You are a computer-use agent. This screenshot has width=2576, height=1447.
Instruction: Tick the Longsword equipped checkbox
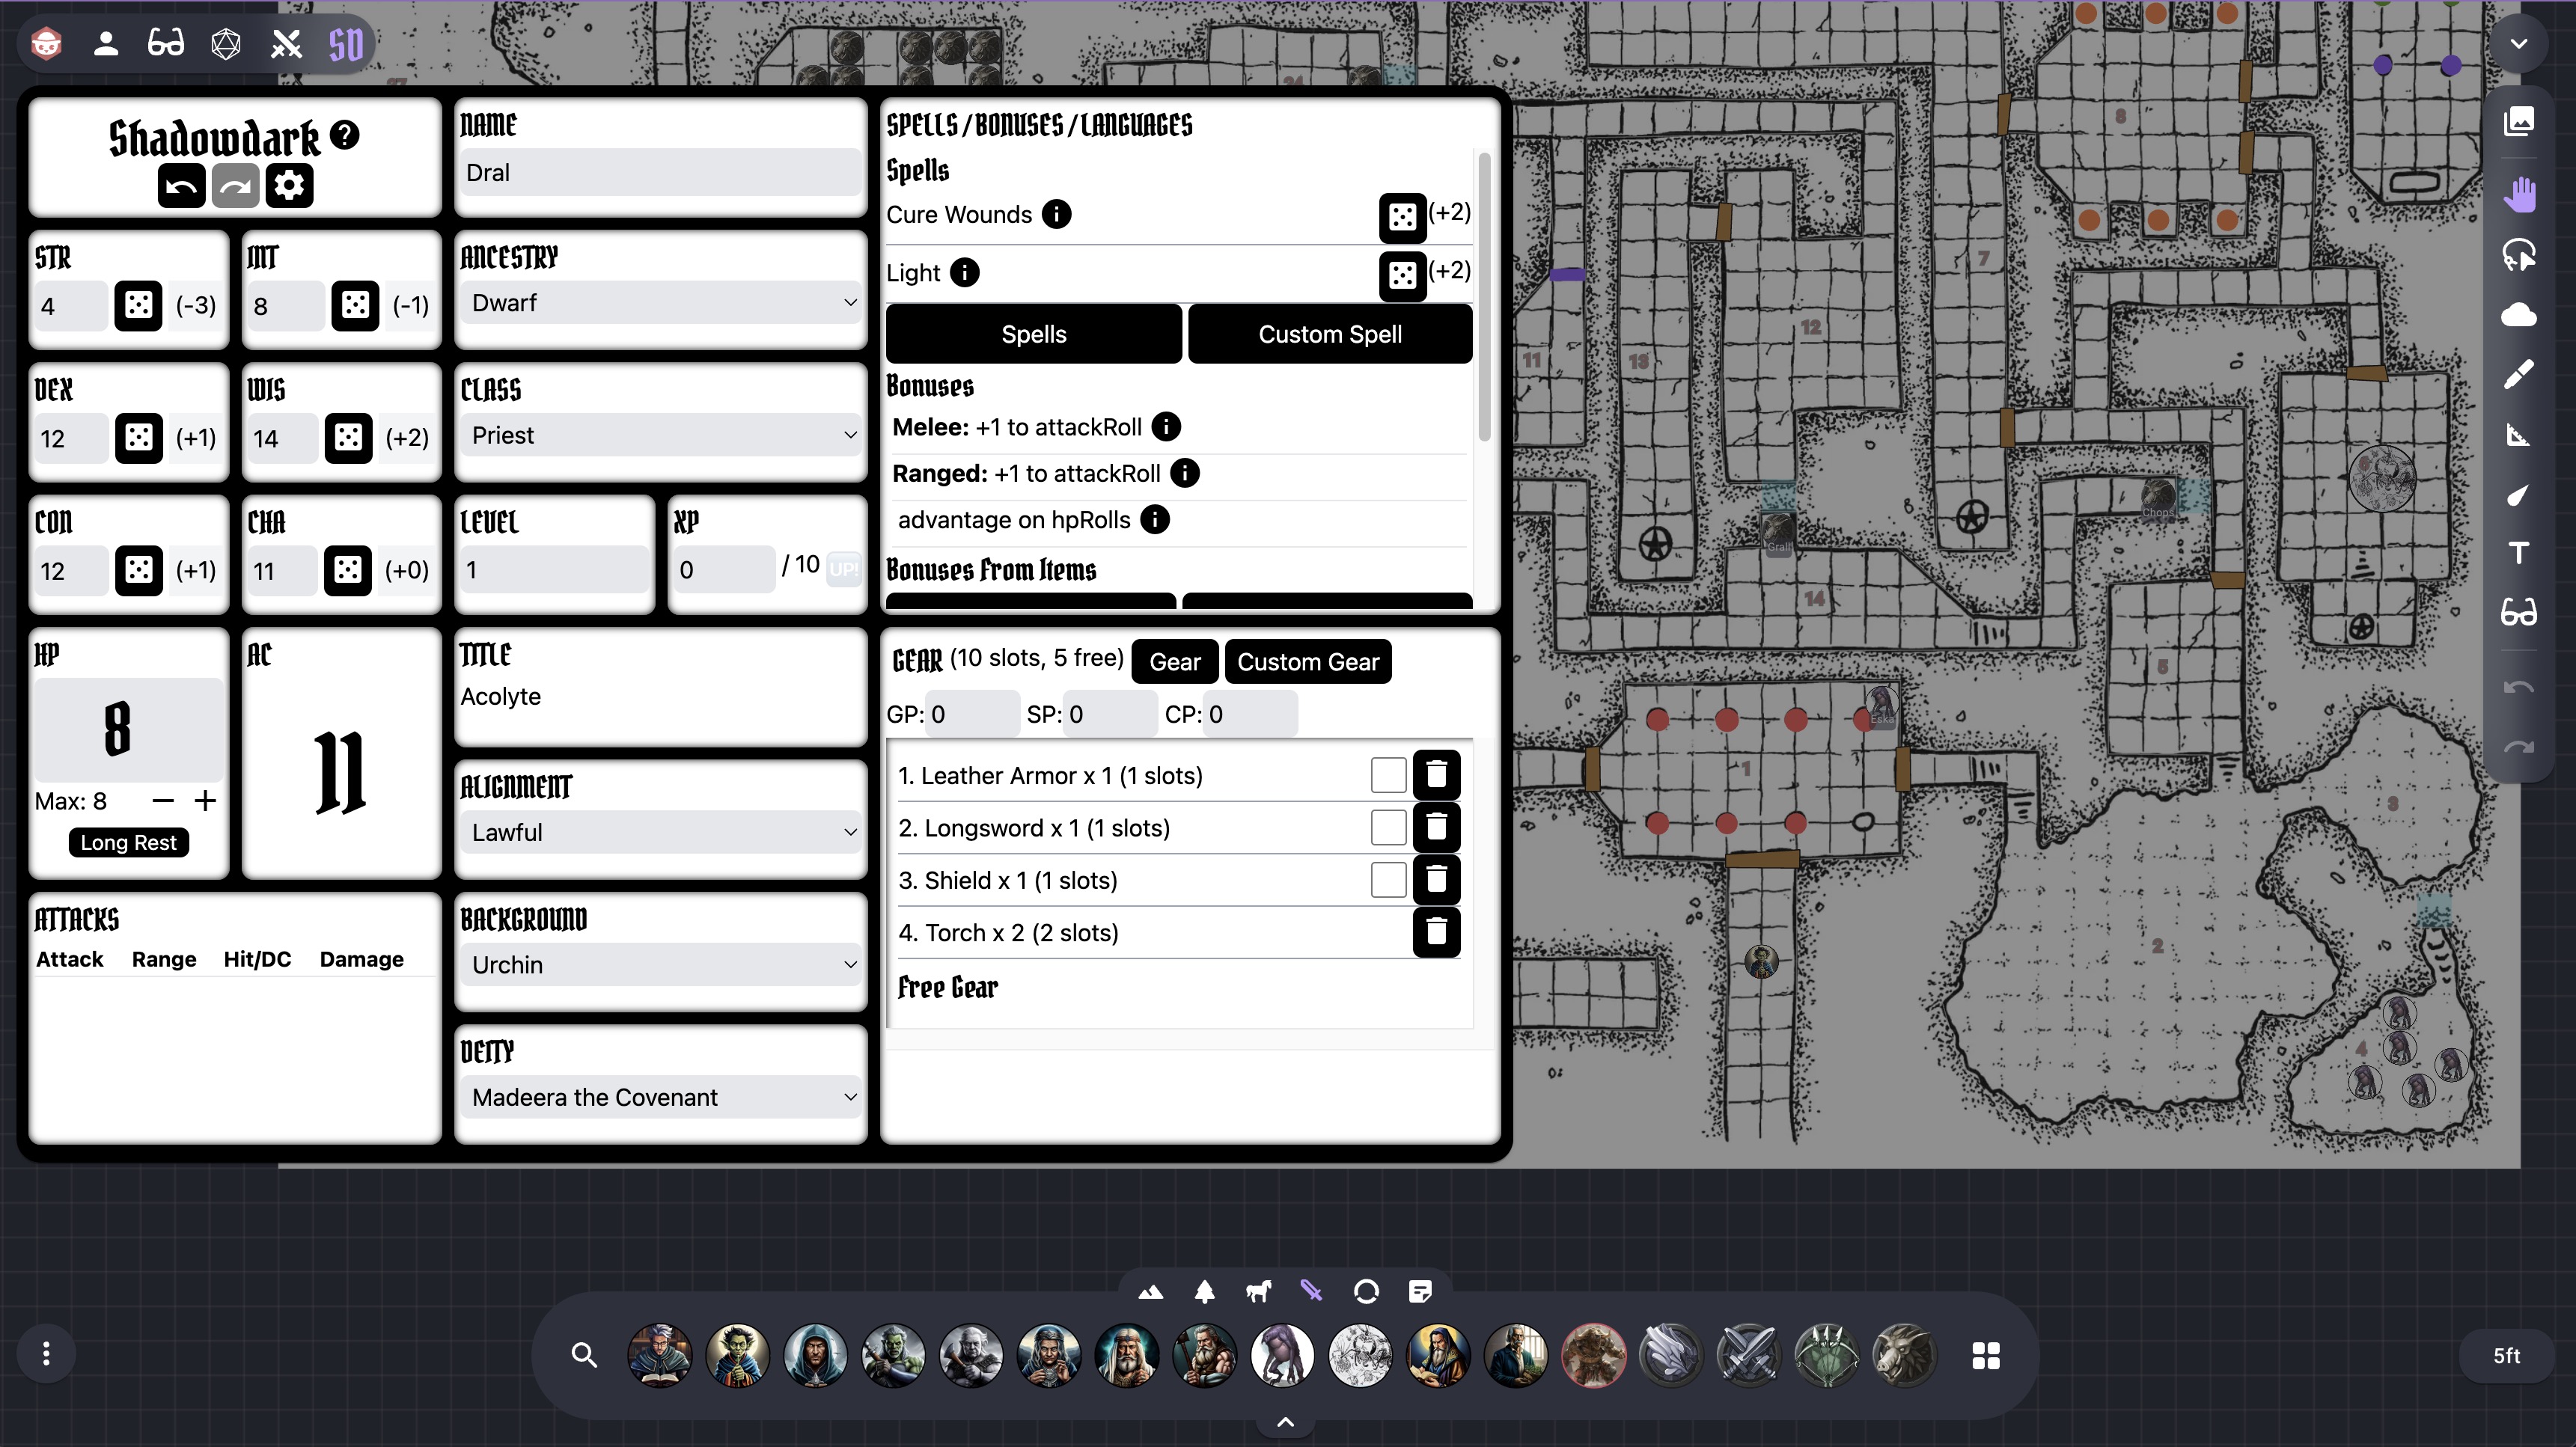(1388, 827)
